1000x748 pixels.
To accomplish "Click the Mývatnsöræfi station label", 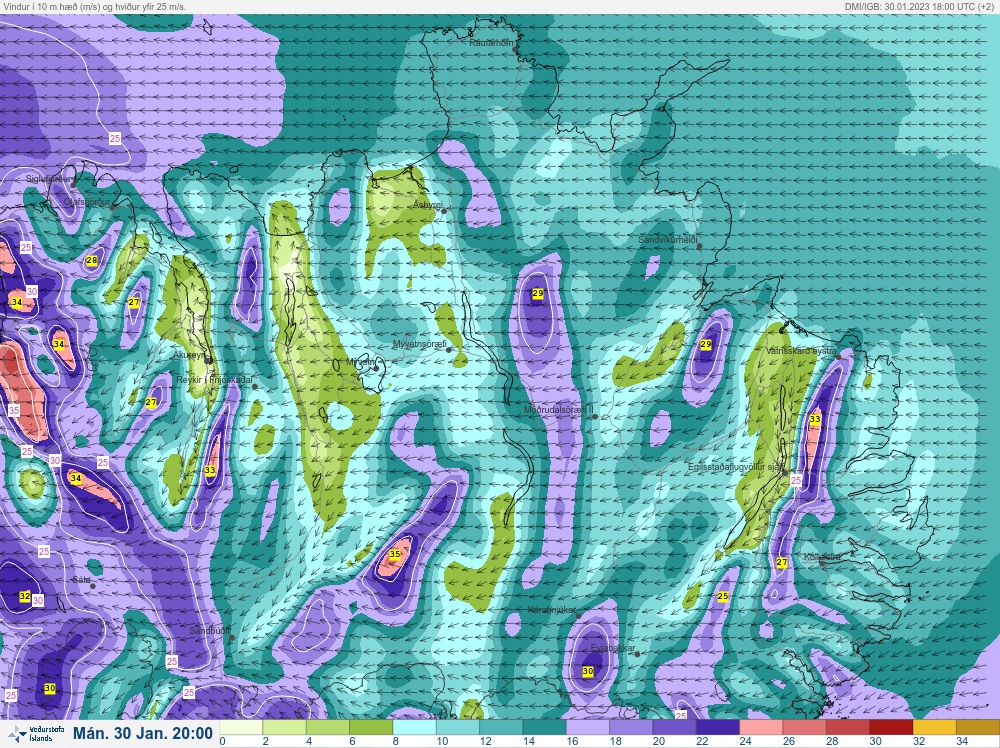I will (419, 344).
